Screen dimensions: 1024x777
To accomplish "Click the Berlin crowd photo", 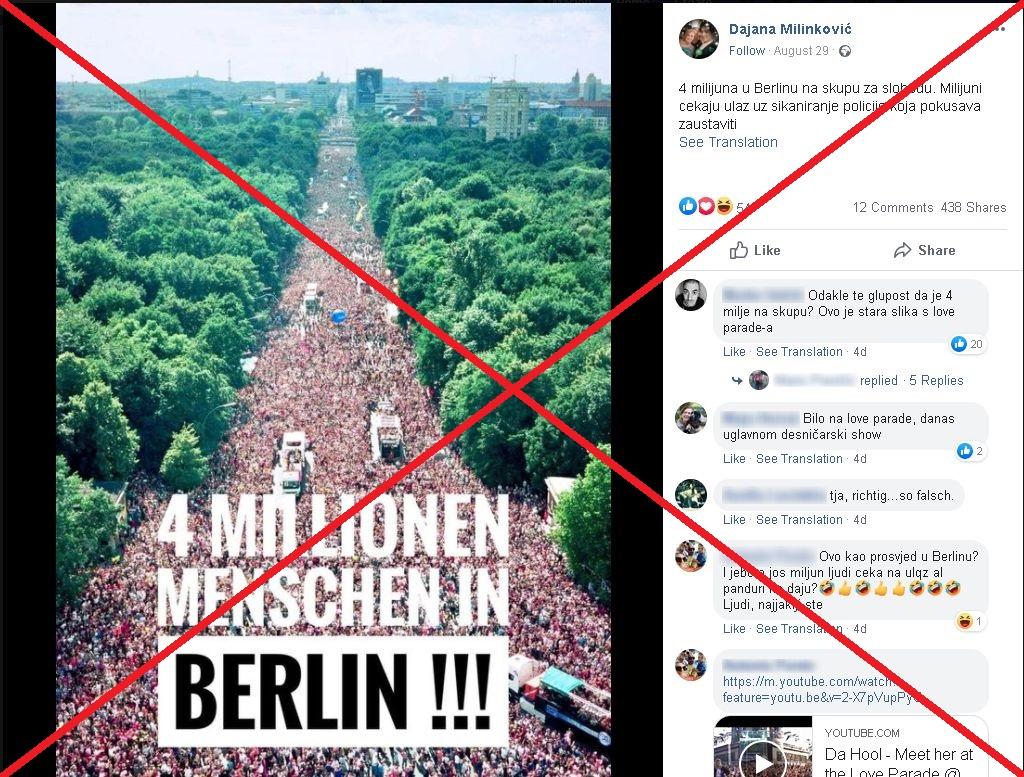I will point(333,390).
